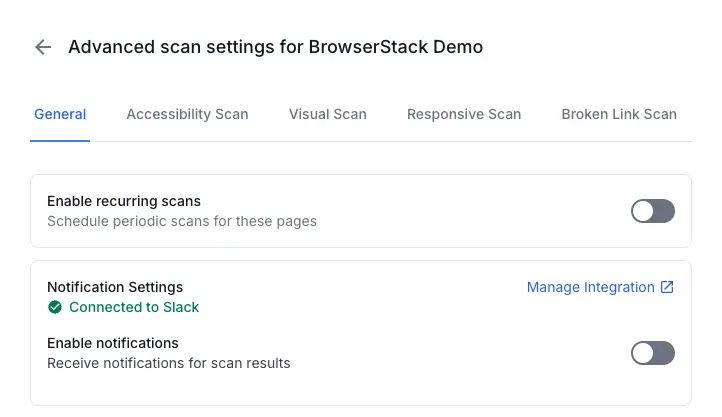Click the Advanced scan settings for BrowserStack Demo heading
The image size is (722, 417).
click(x=275, y=47)
